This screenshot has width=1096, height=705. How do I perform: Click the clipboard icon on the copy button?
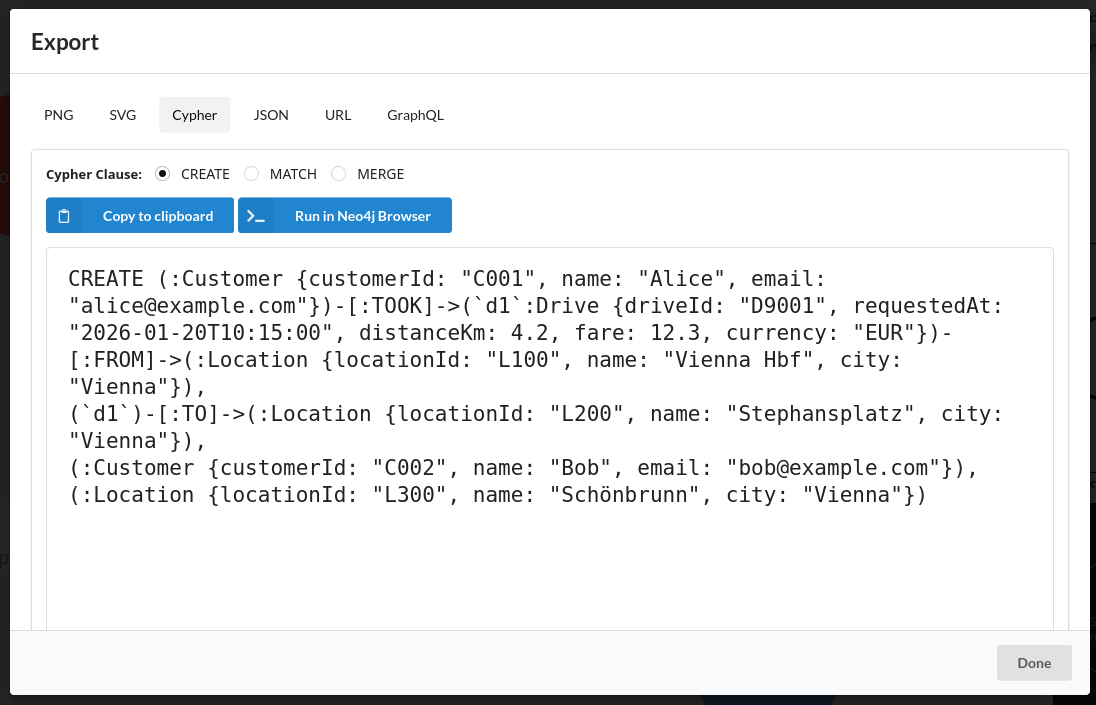tap(64, 216)
